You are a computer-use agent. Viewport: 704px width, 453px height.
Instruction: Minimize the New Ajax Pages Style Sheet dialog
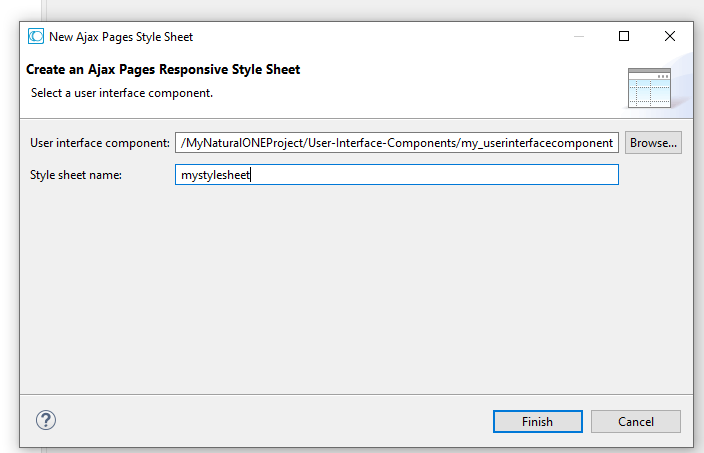[579, 36]
